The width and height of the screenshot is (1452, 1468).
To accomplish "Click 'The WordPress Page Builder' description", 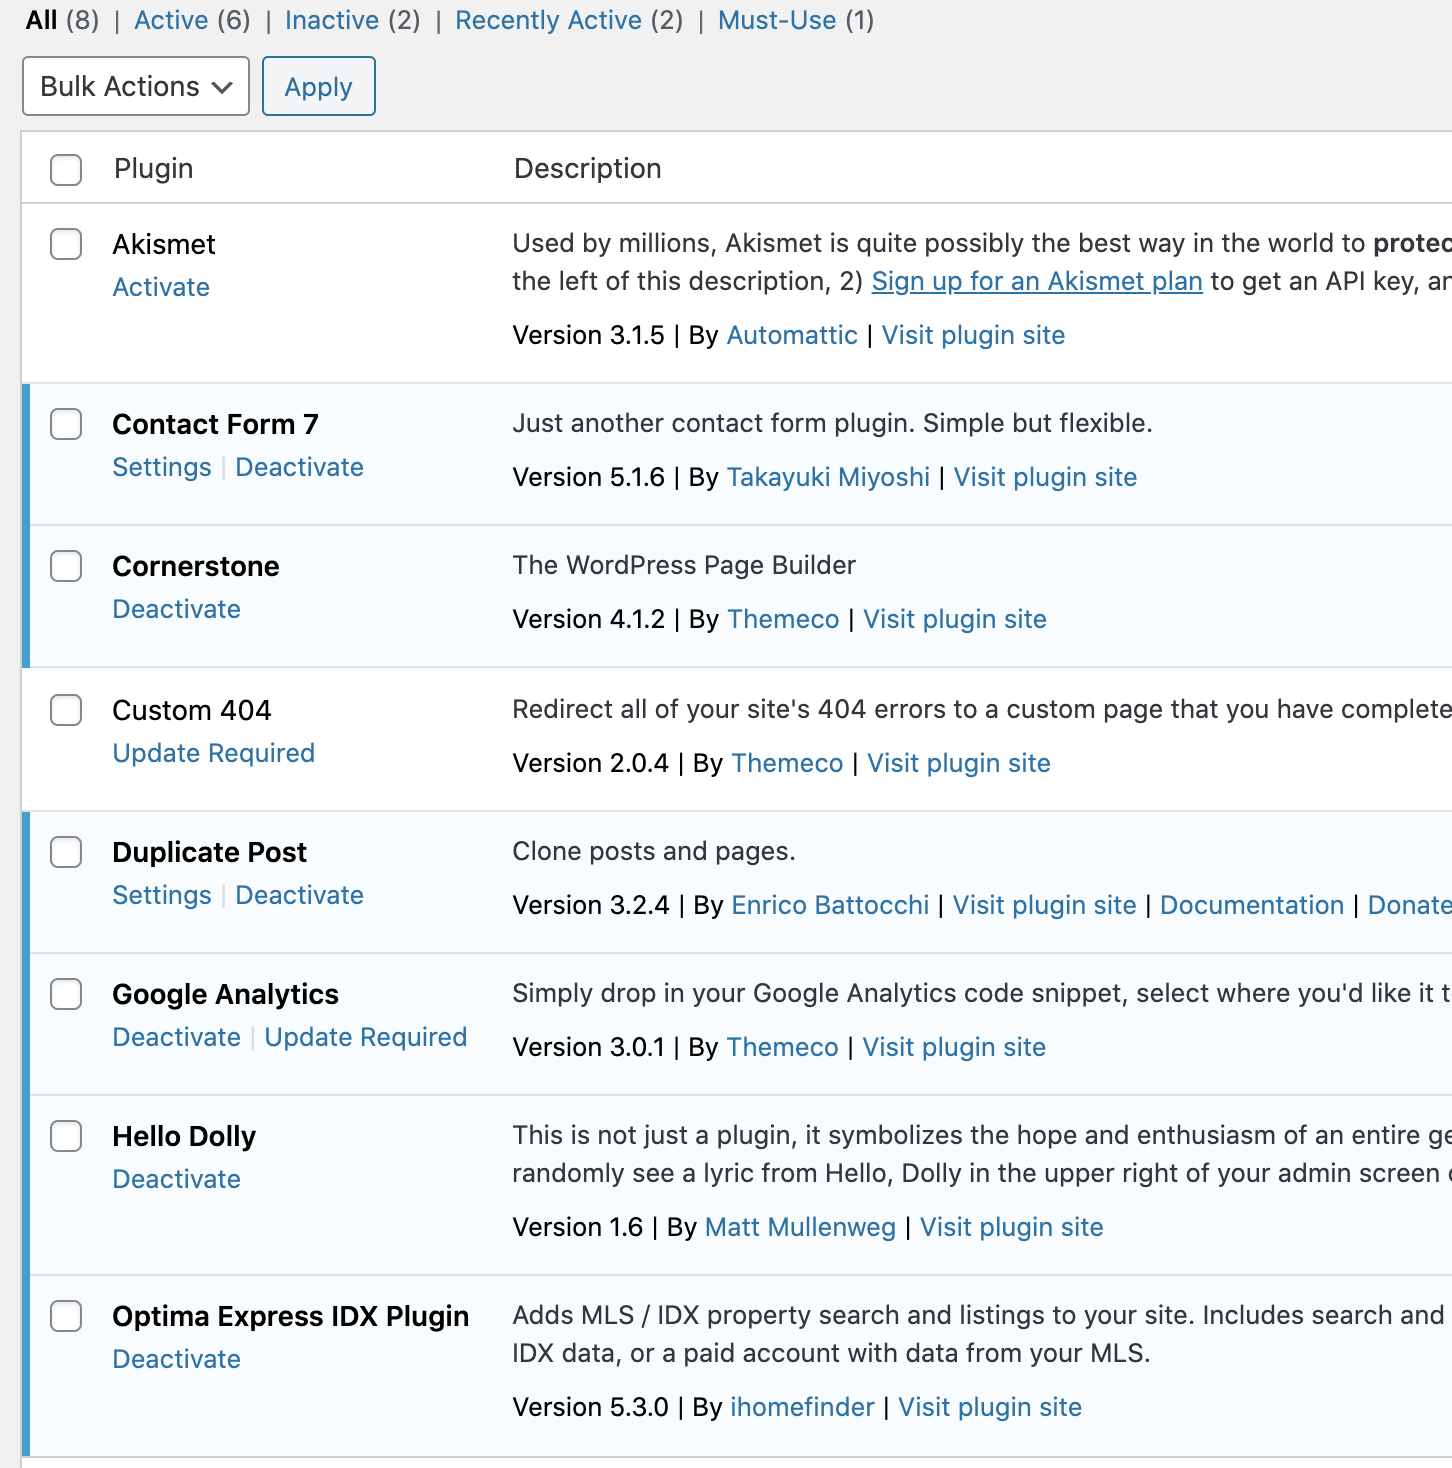I will tap(684, 565).
